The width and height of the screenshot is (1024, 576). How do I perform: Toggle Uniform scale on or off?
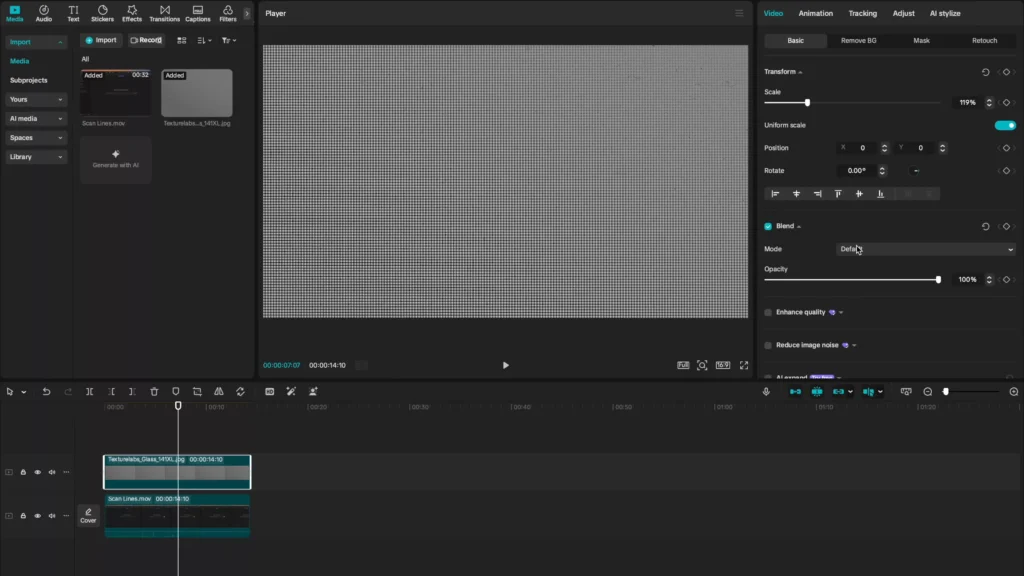(x=1006, y=125)
